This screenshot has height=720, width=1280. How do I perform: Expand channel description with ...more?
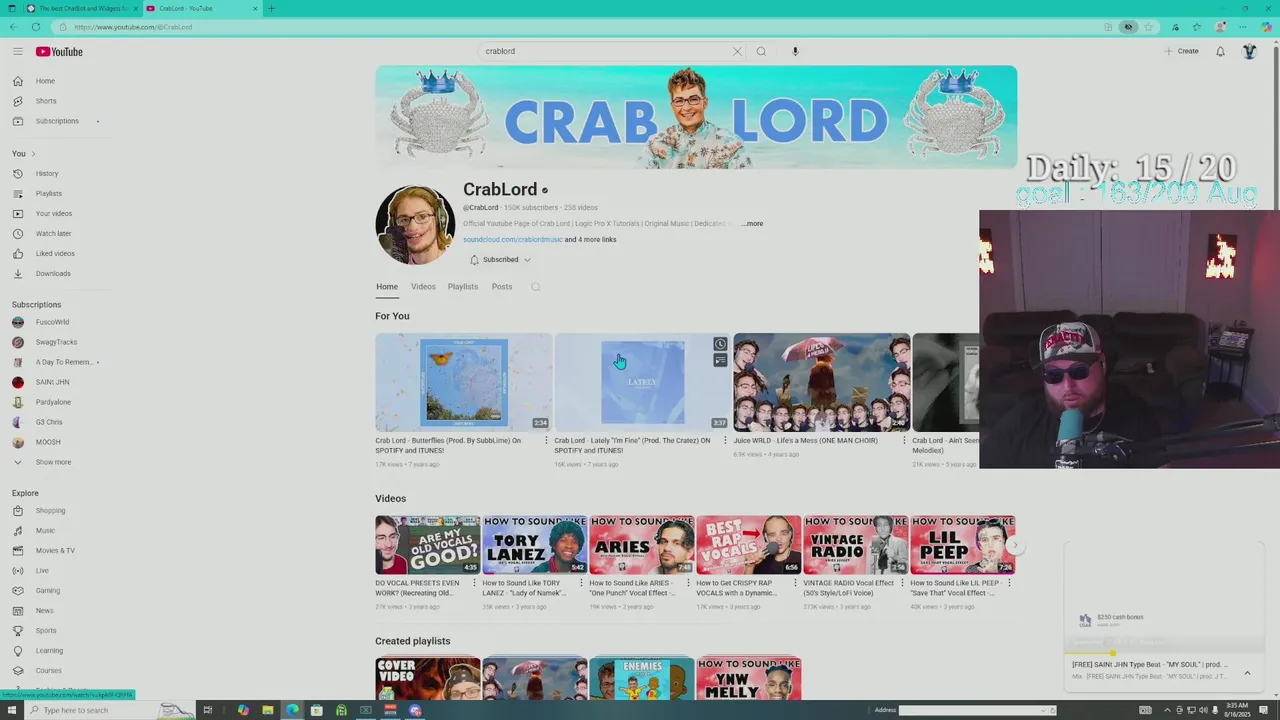(752, 223)
